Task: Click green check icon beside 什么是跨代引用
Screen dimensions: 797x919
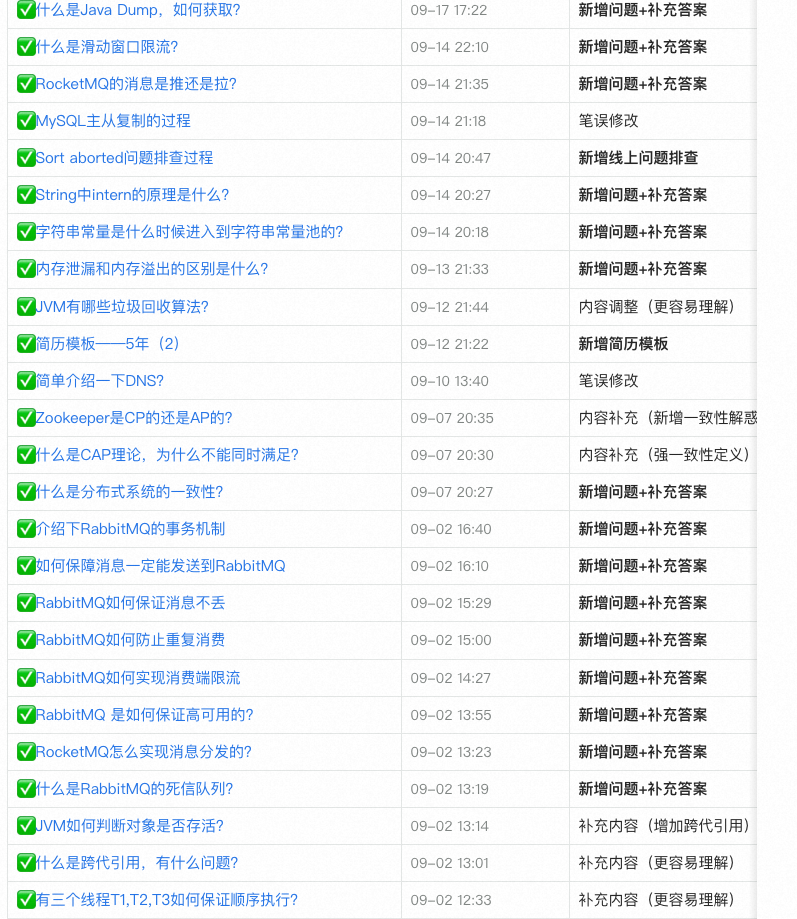Action: [x=26, y=862]
